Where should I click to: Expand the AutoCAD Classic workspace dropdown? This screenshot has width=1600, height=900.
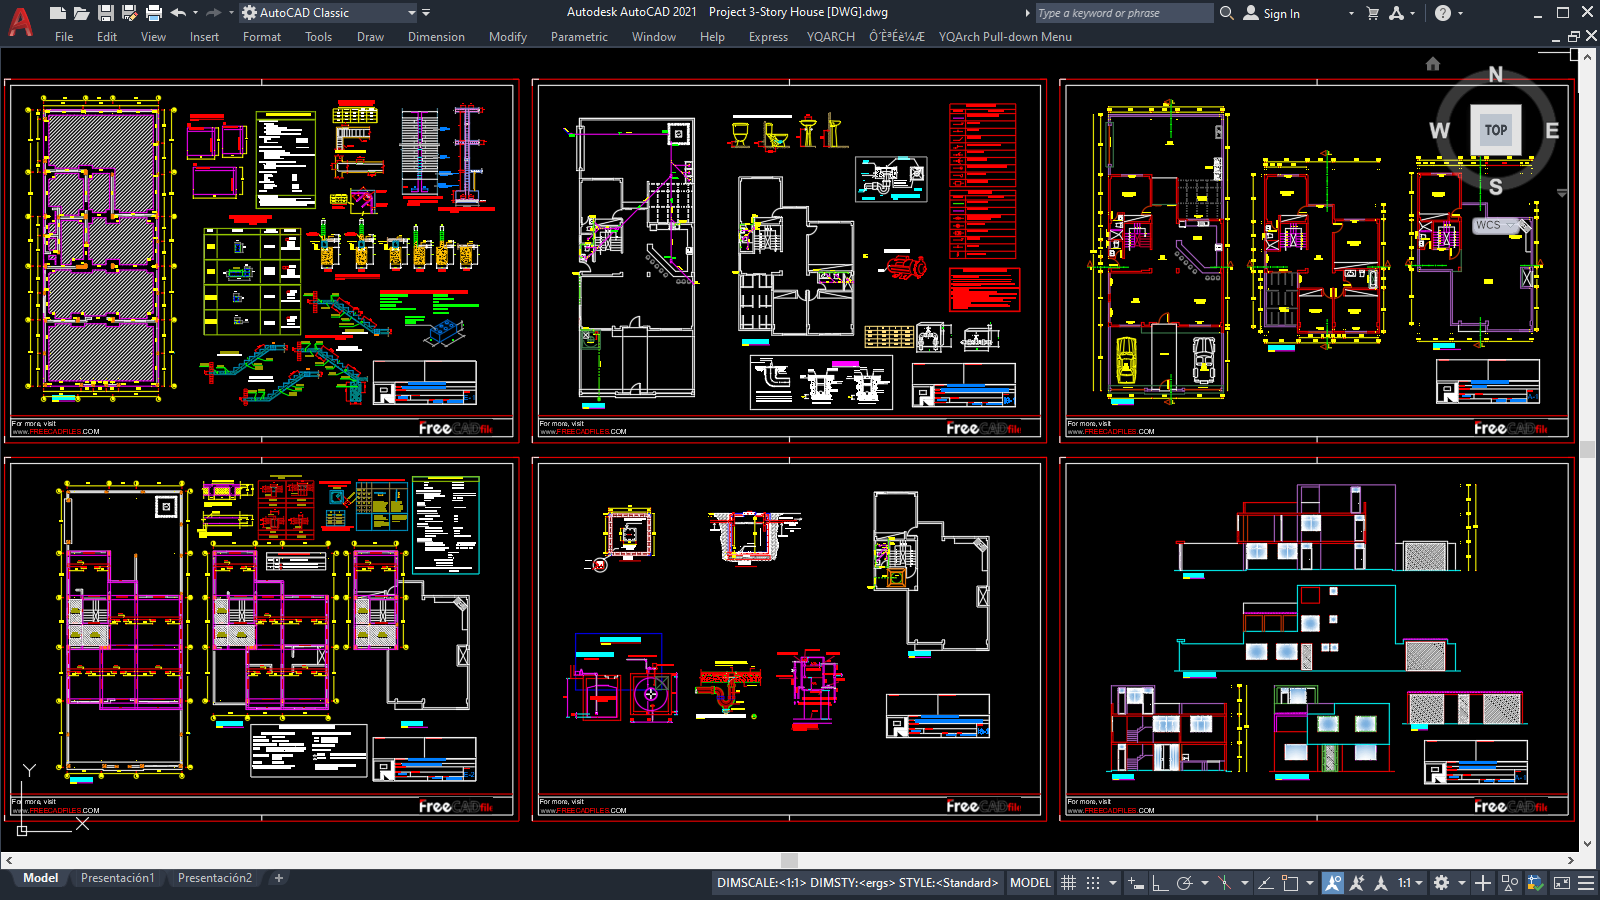pos(411,13)
